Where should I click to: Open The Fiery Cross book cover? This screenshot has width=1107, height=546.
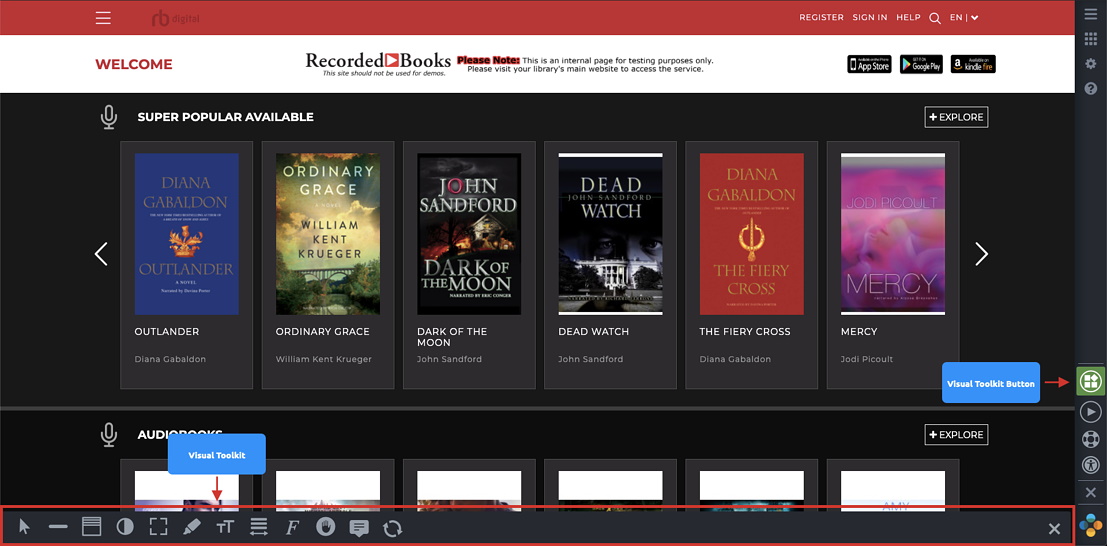click(752, 234)
